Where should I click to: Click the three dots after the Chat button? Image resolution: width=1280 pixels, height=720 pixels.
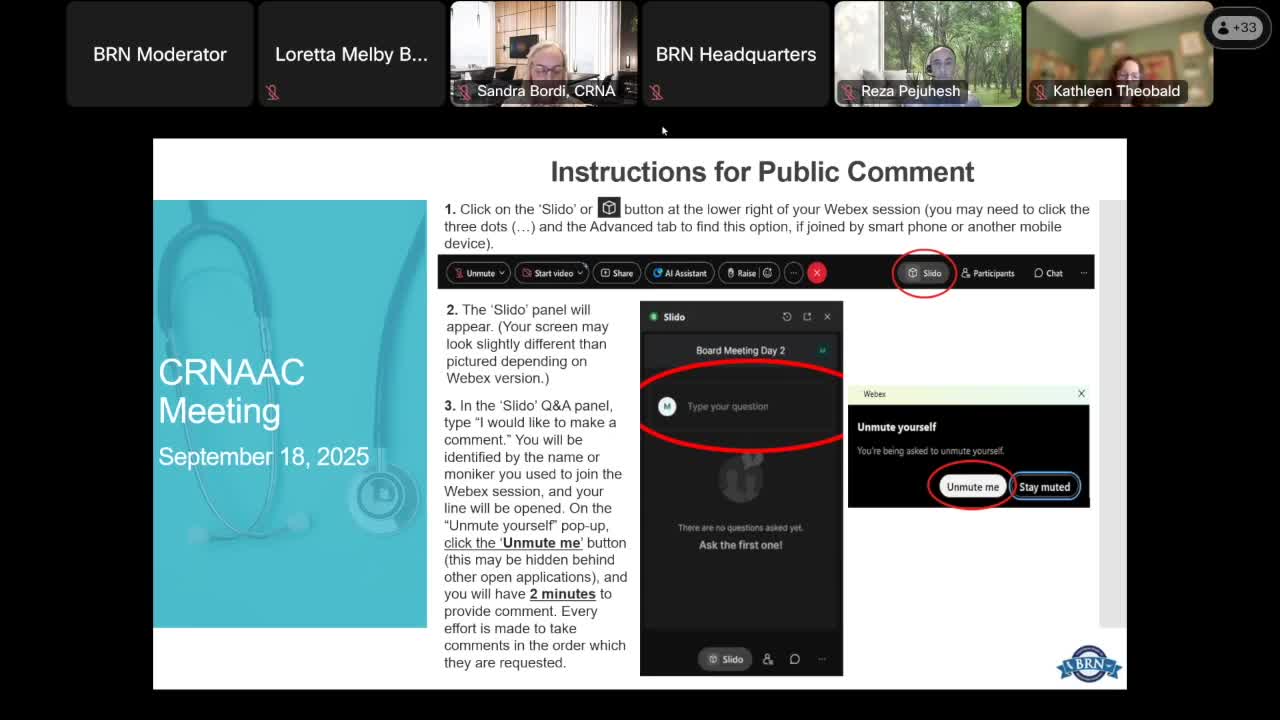[1083, 273]
